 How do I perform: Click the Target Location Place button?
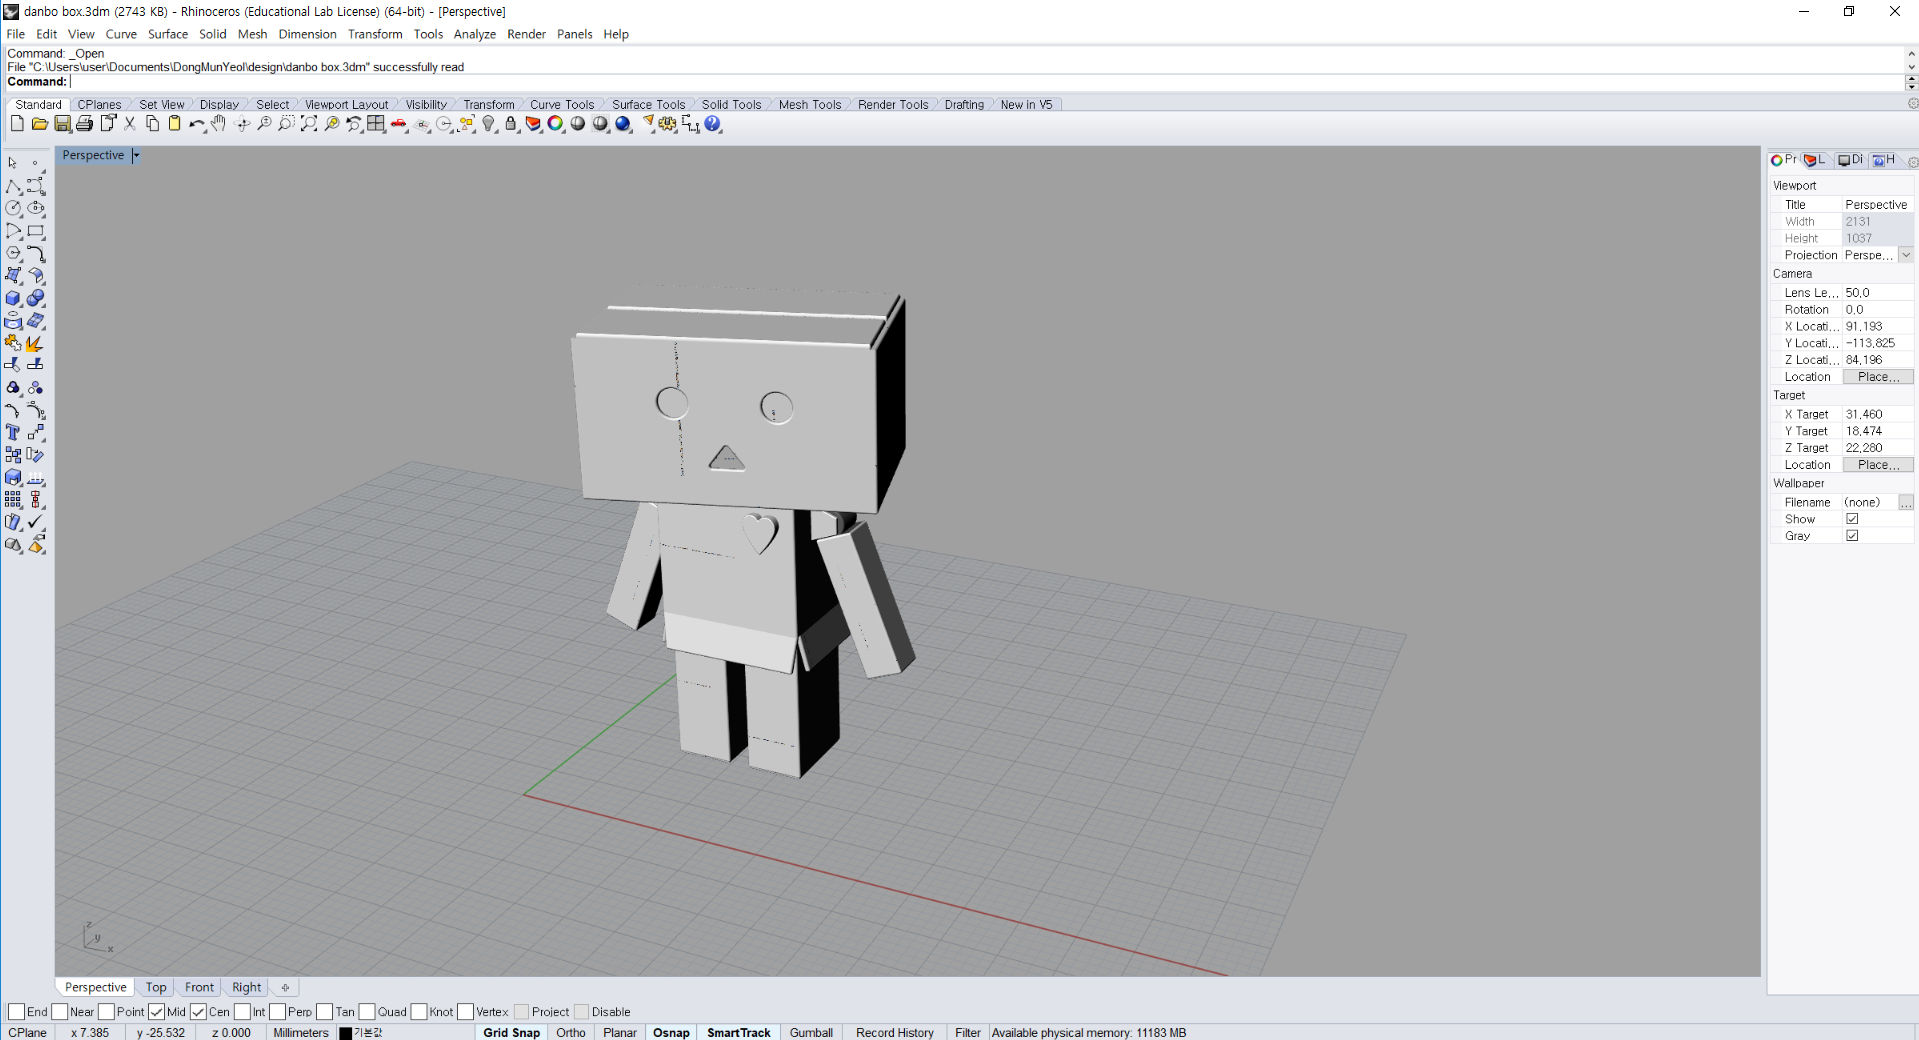click(1878, 465)
